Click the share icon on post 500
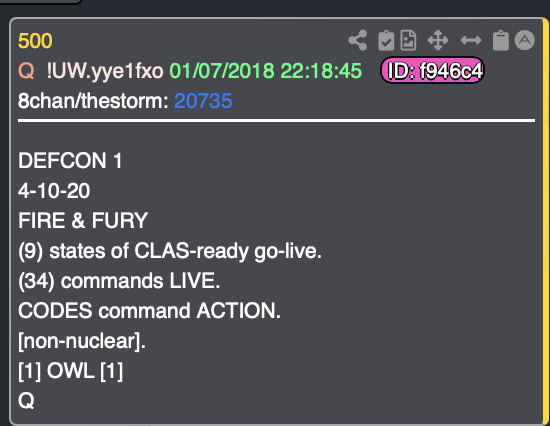Image resolution: width=550 pixels, height=426 pixels. click(358, 40)
